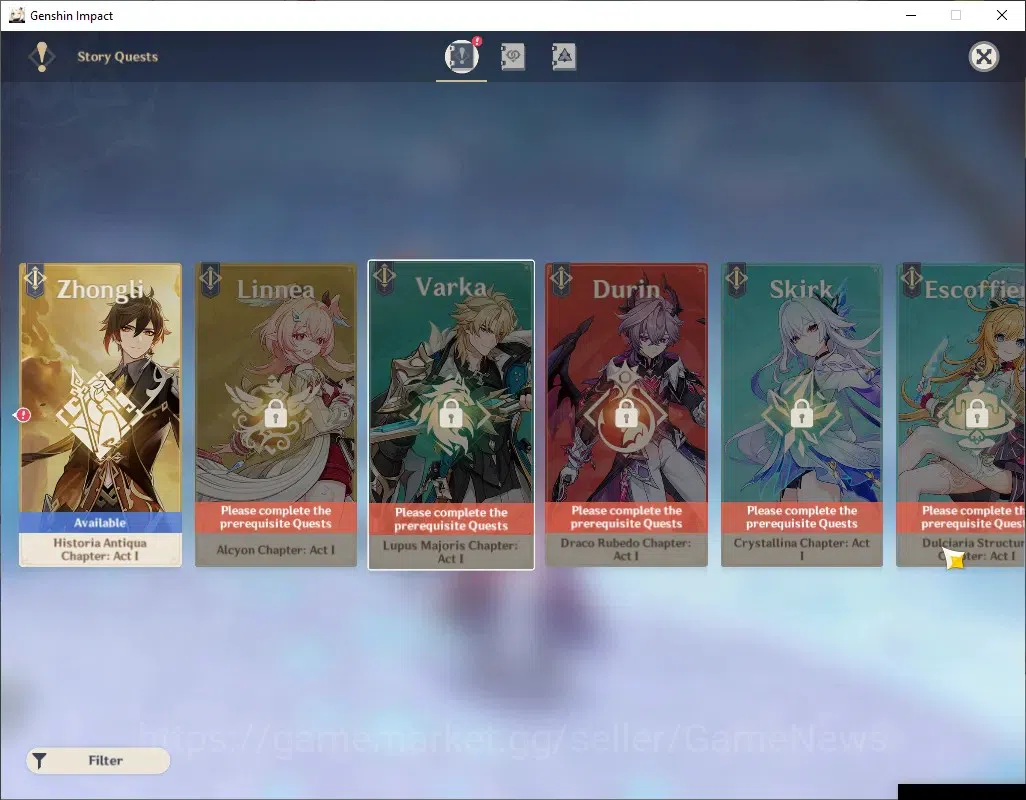Click the lock icon on Durin card

pos(626,413)
